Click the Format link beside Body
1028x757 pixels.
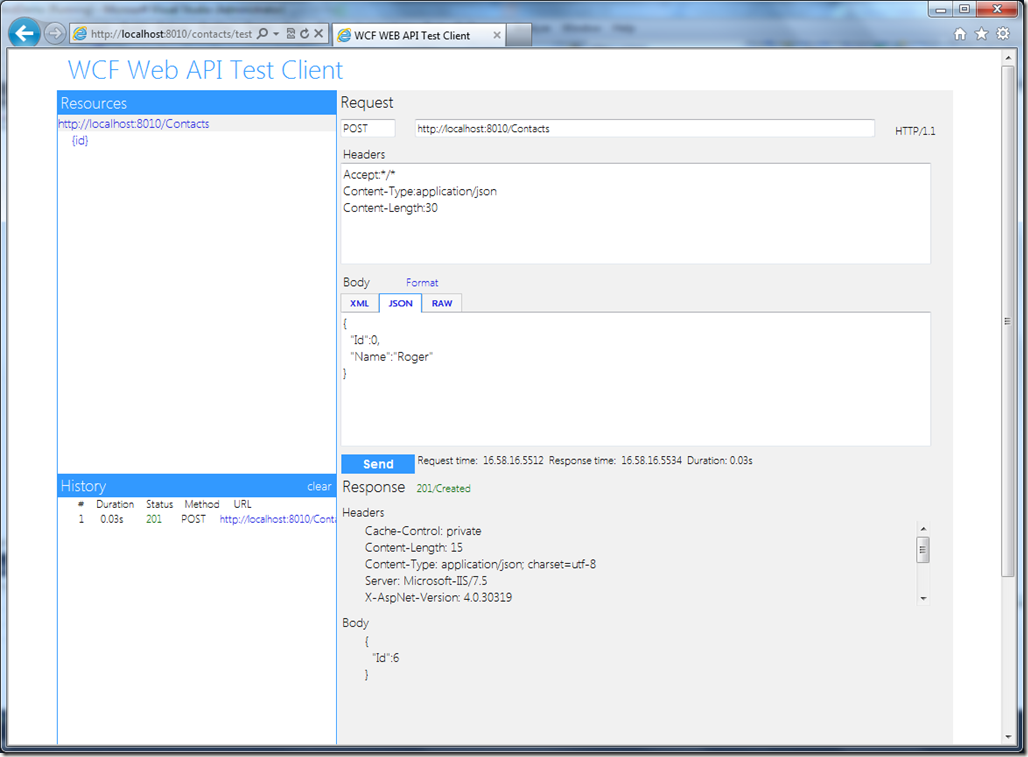coord(422,282)
